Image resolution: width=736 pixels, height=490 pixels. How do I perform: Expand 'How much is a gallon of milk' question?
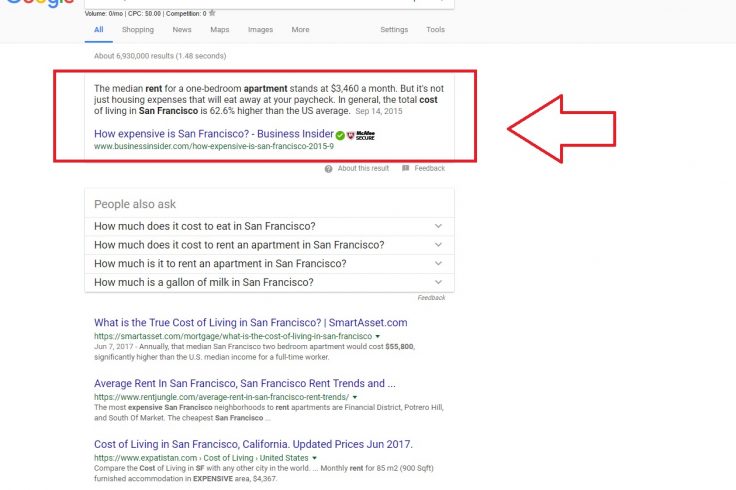269,283
